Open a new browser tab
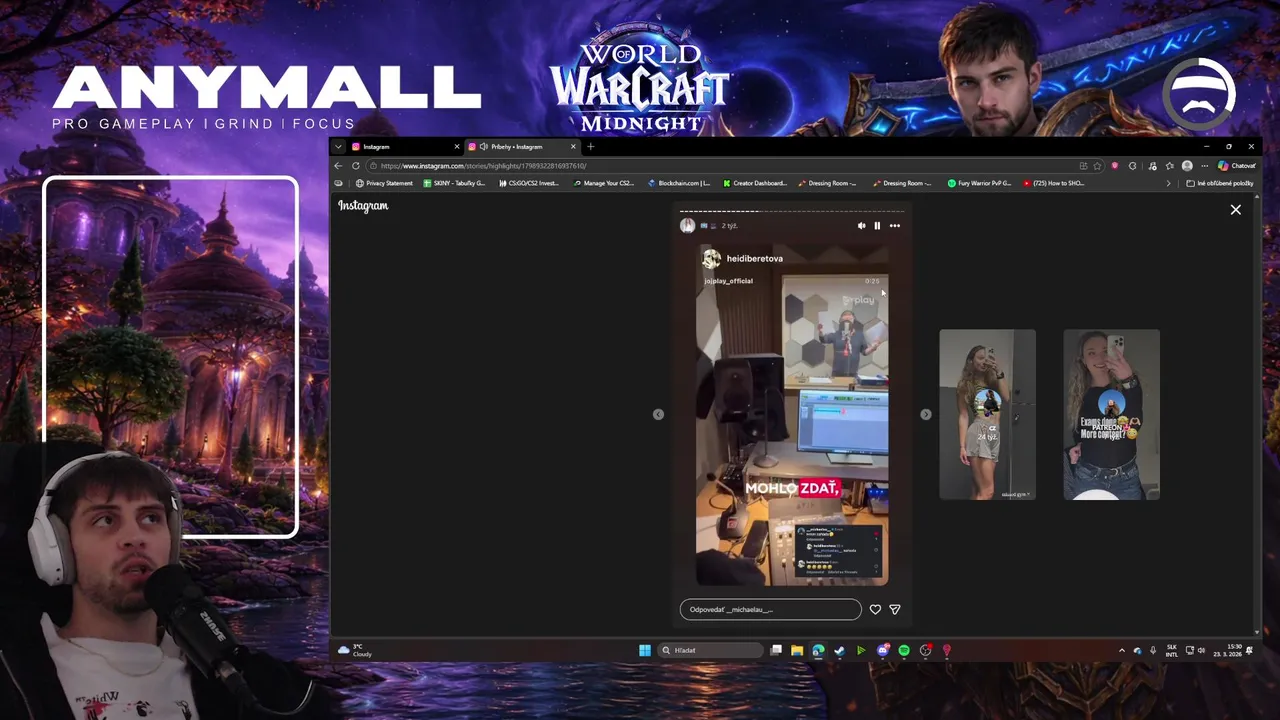1280x720 pixels. (x=590, y=147)
